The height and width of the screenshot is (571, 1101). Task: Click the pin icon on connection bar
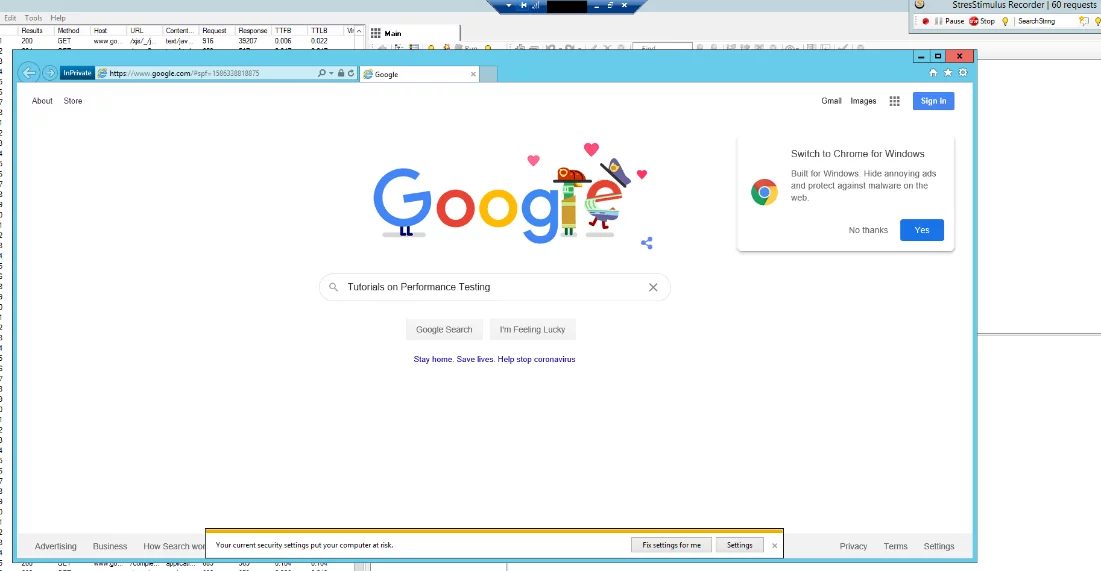click(523, 6)
